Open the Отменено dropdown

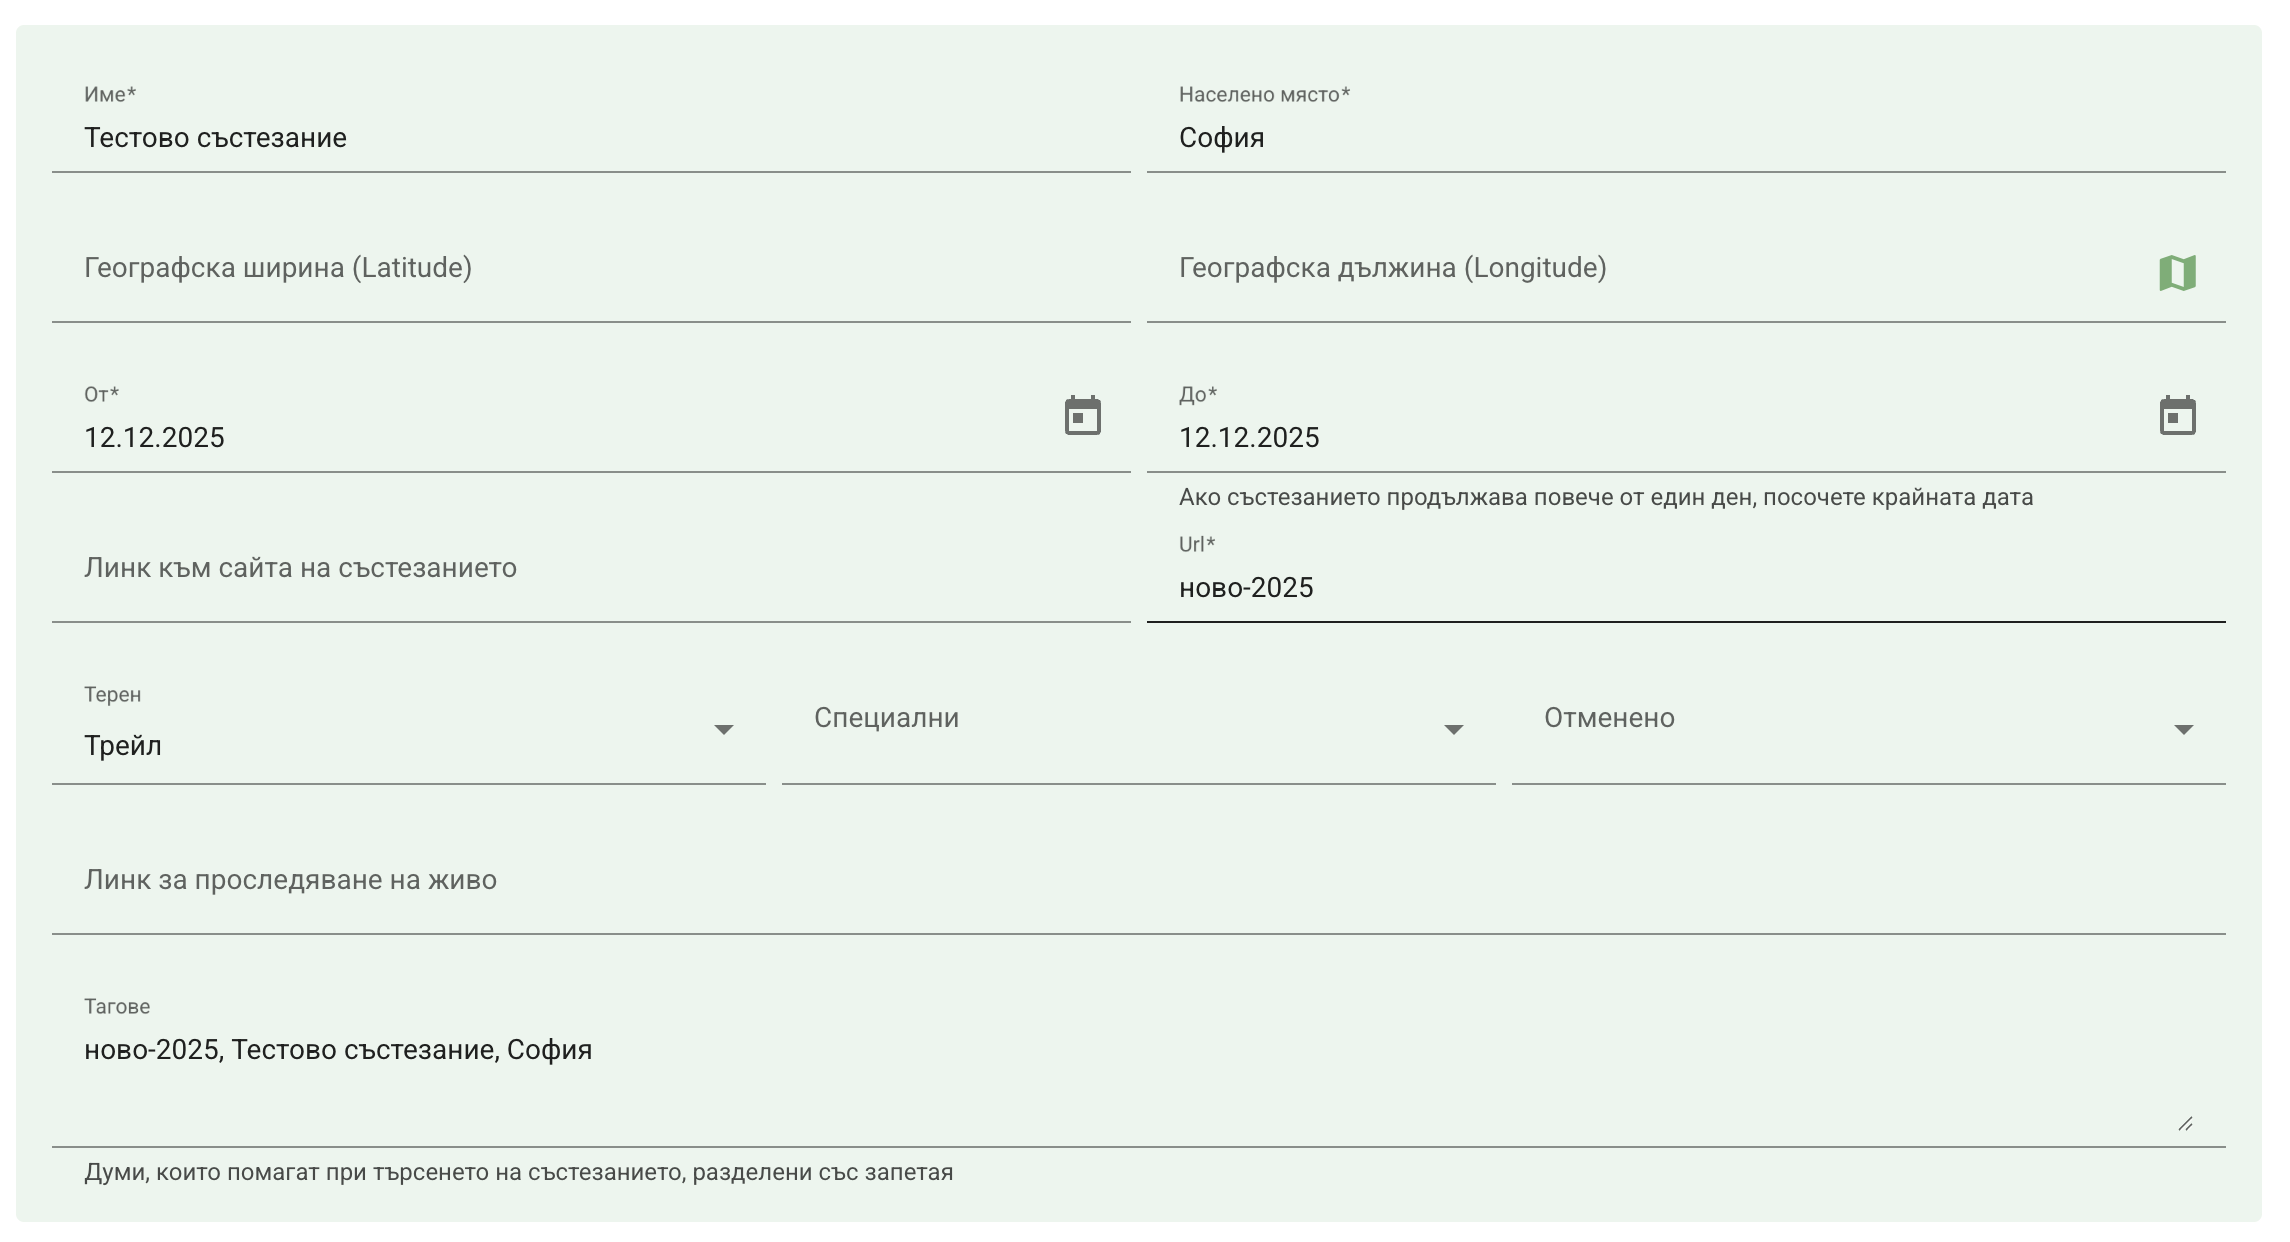(x=1850, y=730)
